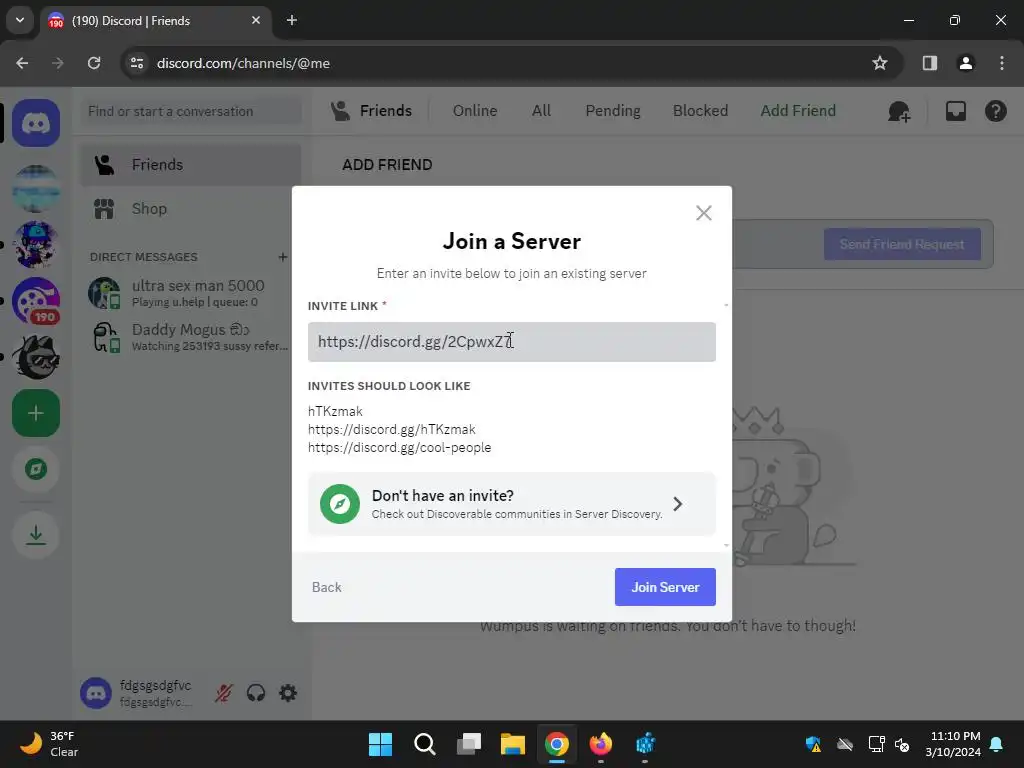The height and width of the screenshot is (768, 1024).
Task: Open the blurred server icon below home
Action: tap(36, 189)
